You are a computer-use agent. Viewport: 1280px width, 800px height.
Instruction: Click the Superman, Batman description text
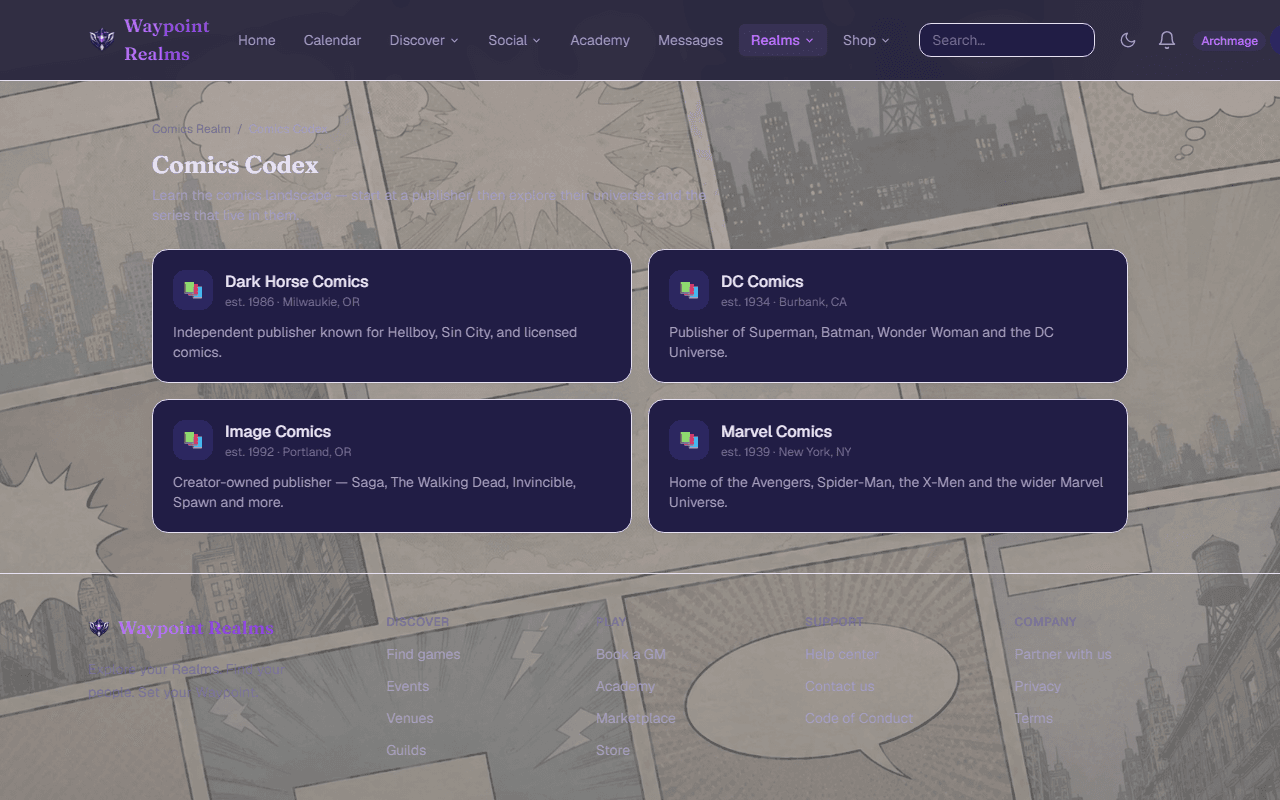pos(861,342)
